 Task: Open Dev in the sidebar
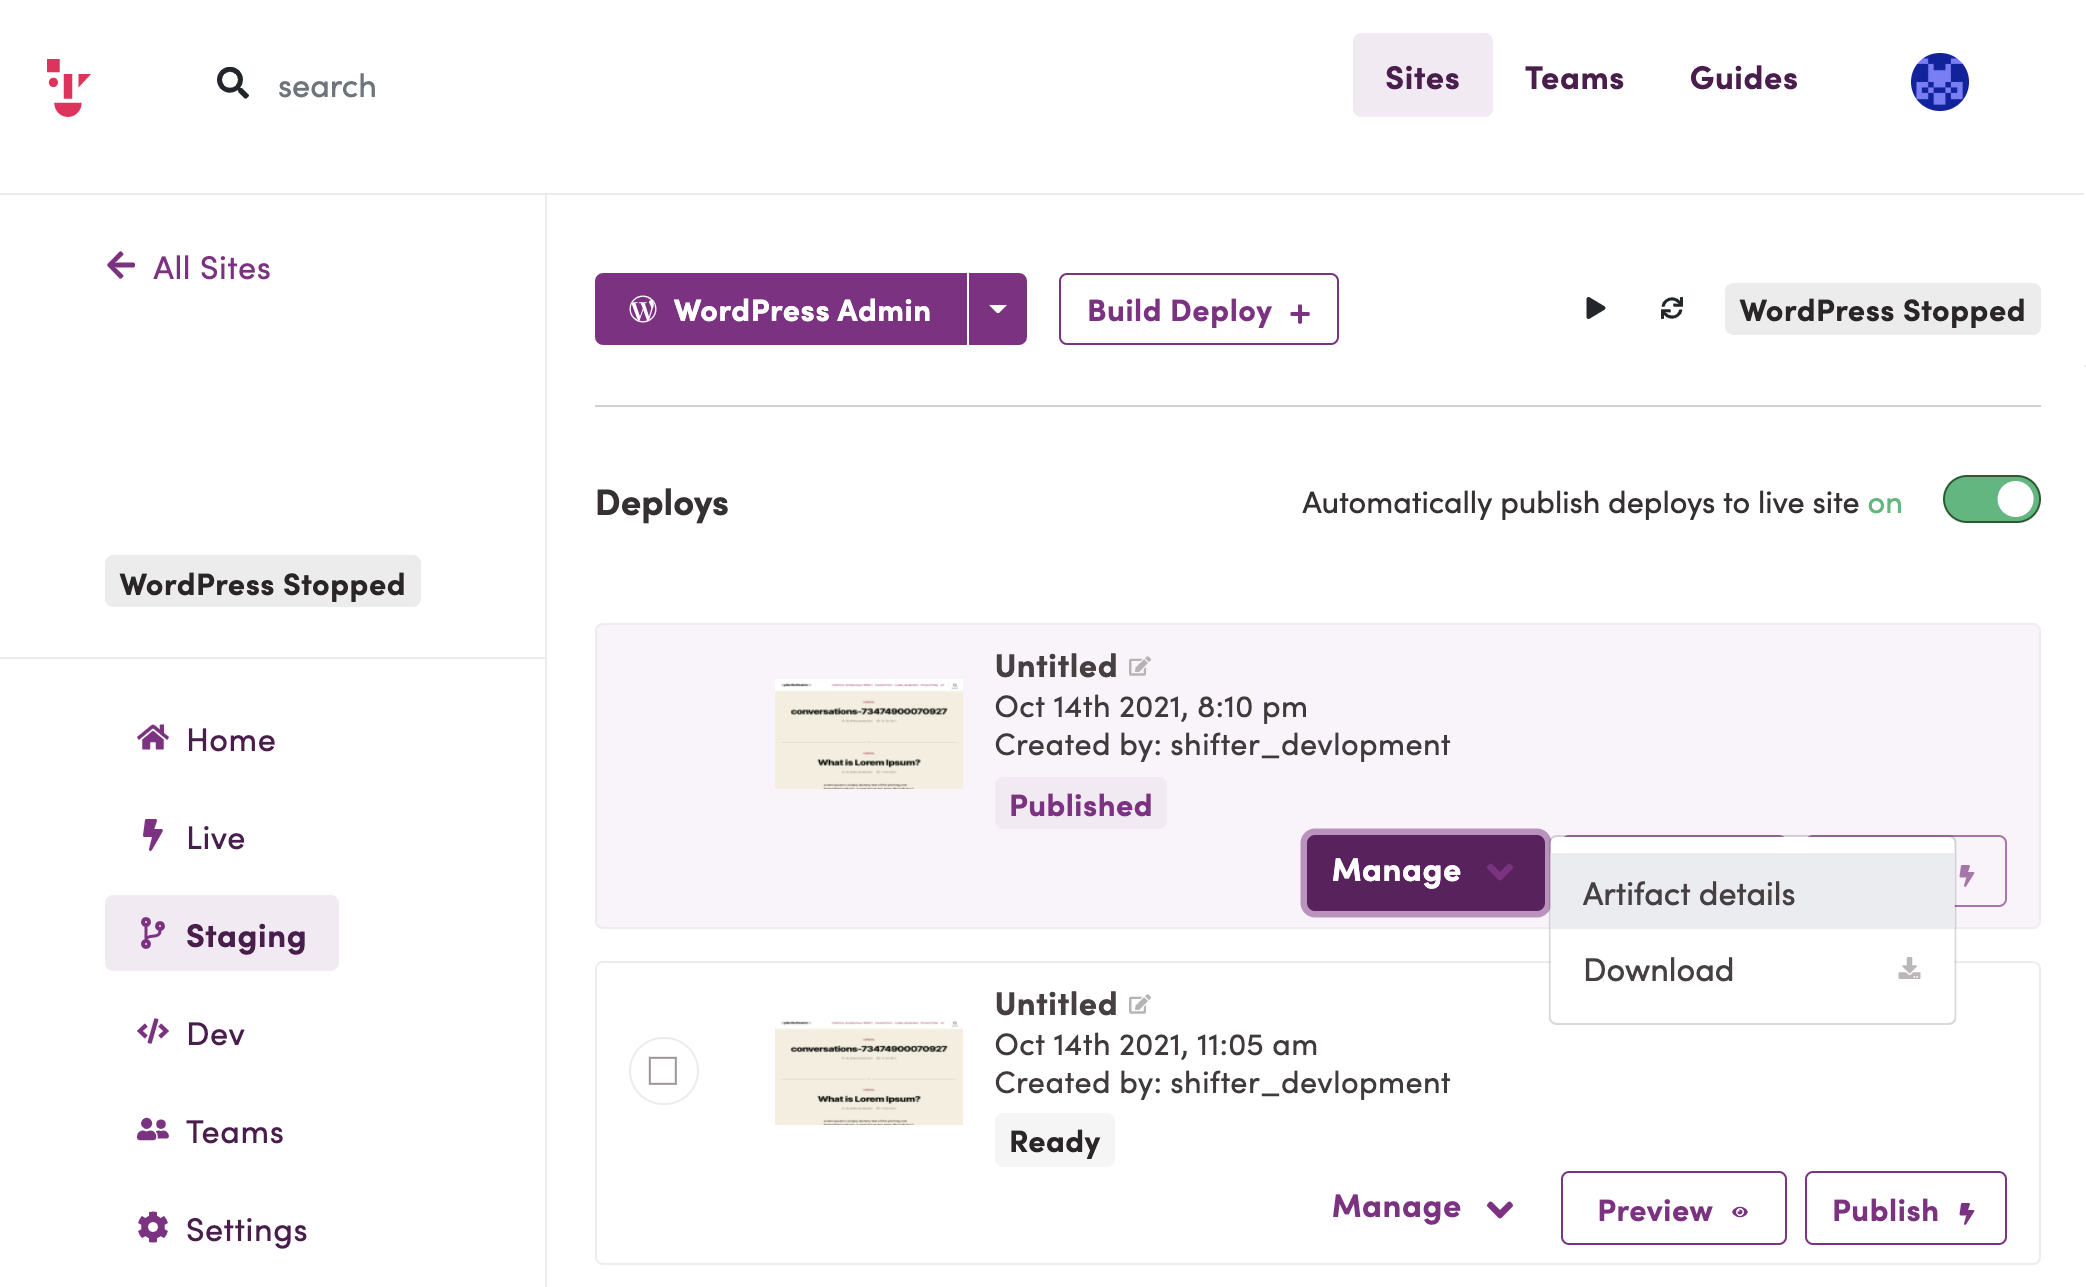[191, 1033]
